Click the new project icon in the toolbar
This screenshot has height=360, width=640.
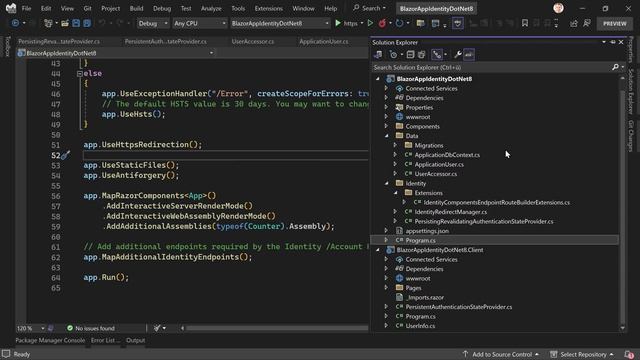coord(48,23)
